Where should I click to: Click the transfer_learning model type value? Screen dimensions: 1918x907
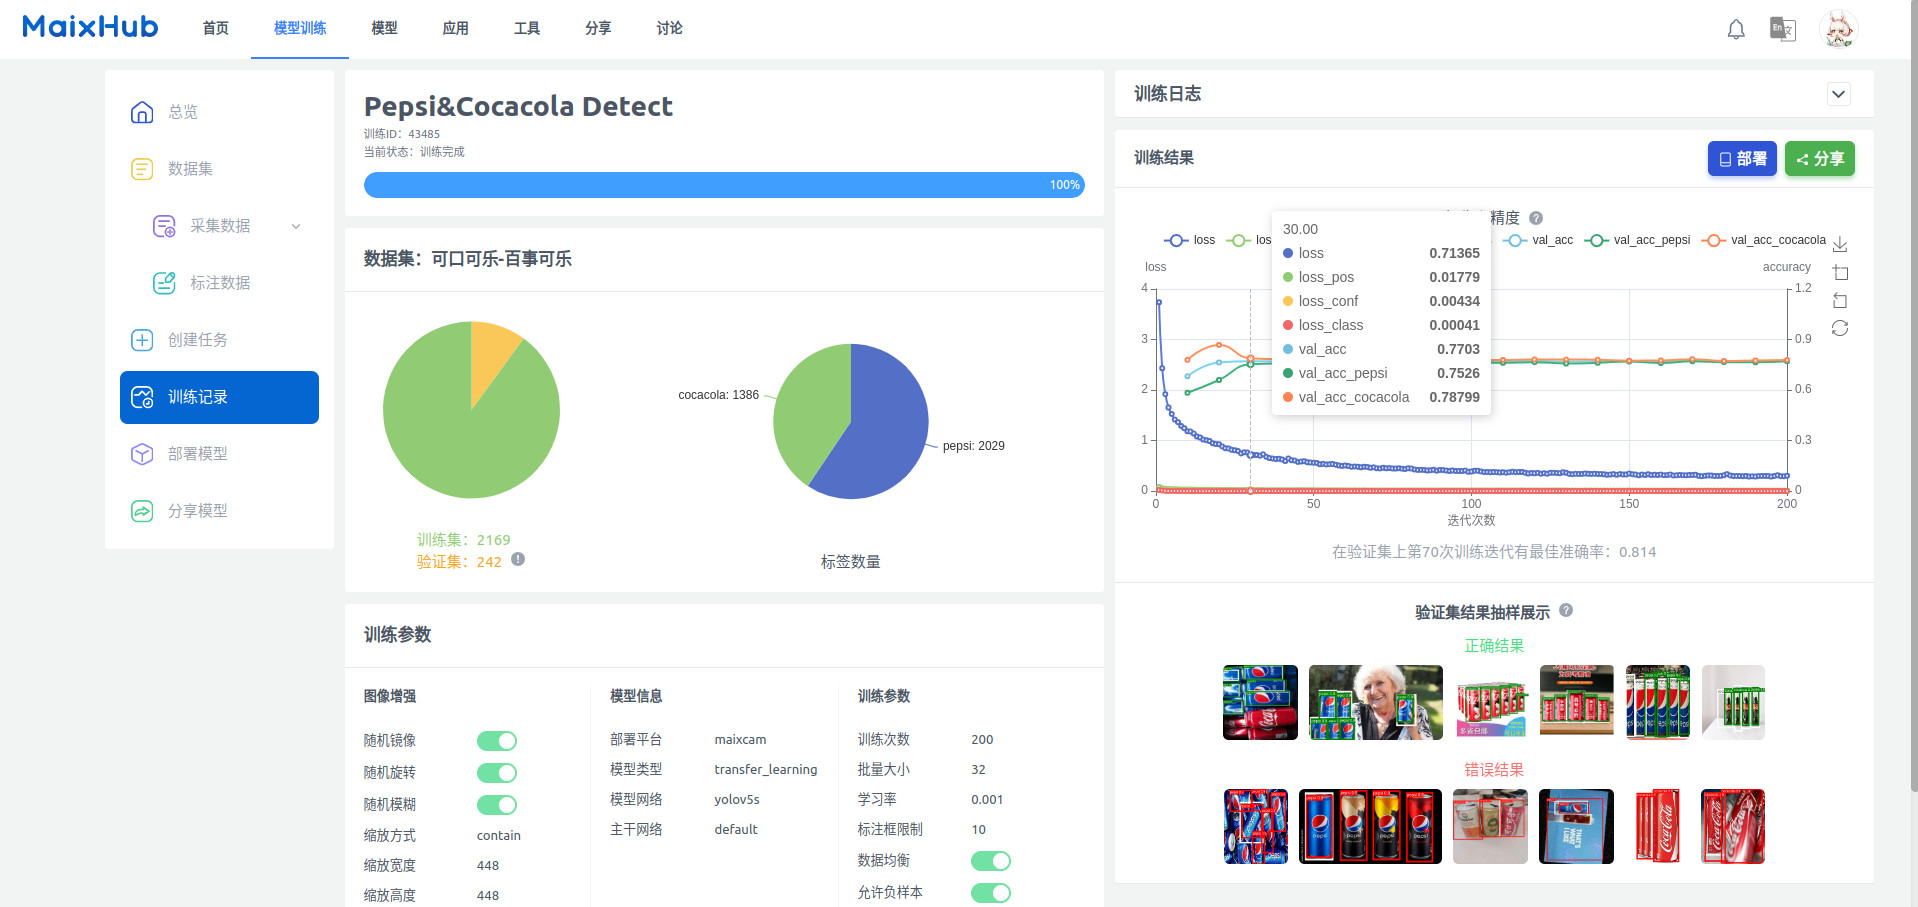click(766, 770)
